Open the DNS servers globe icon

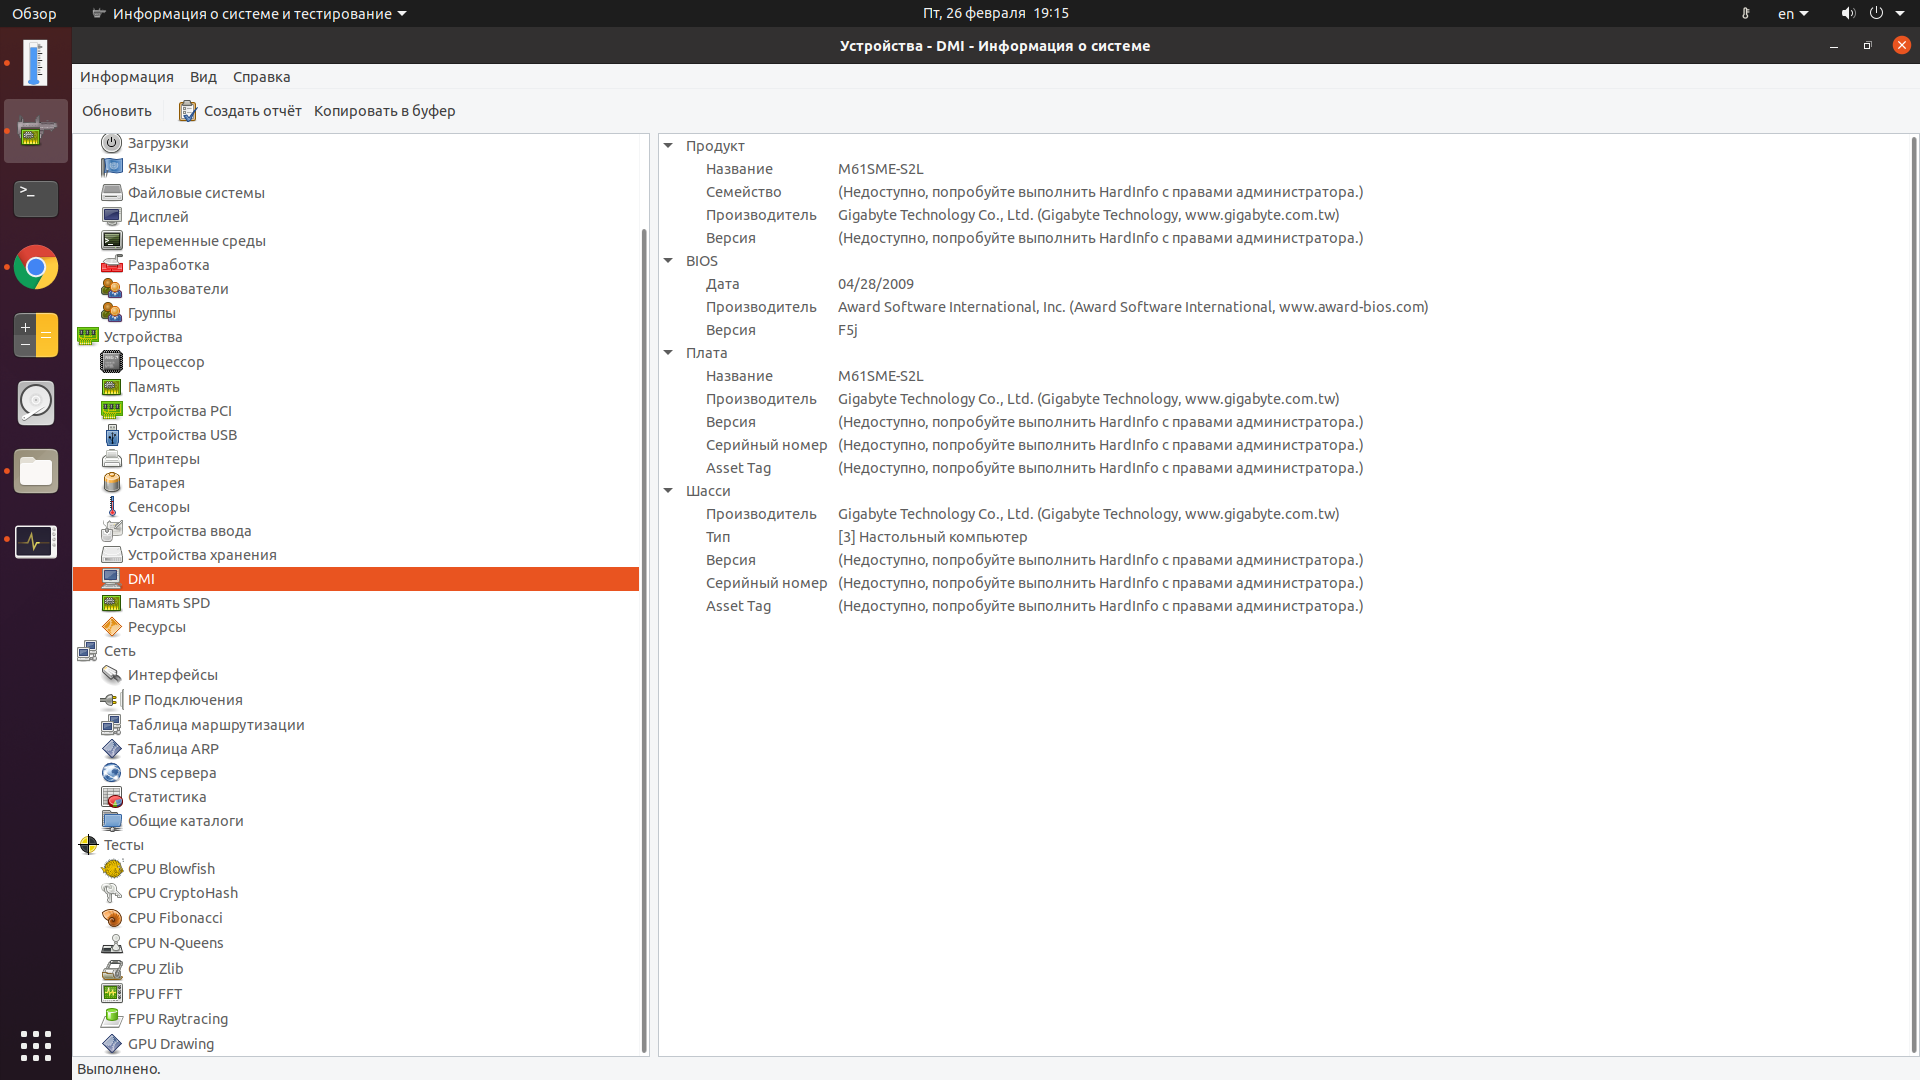pos(111,773)
